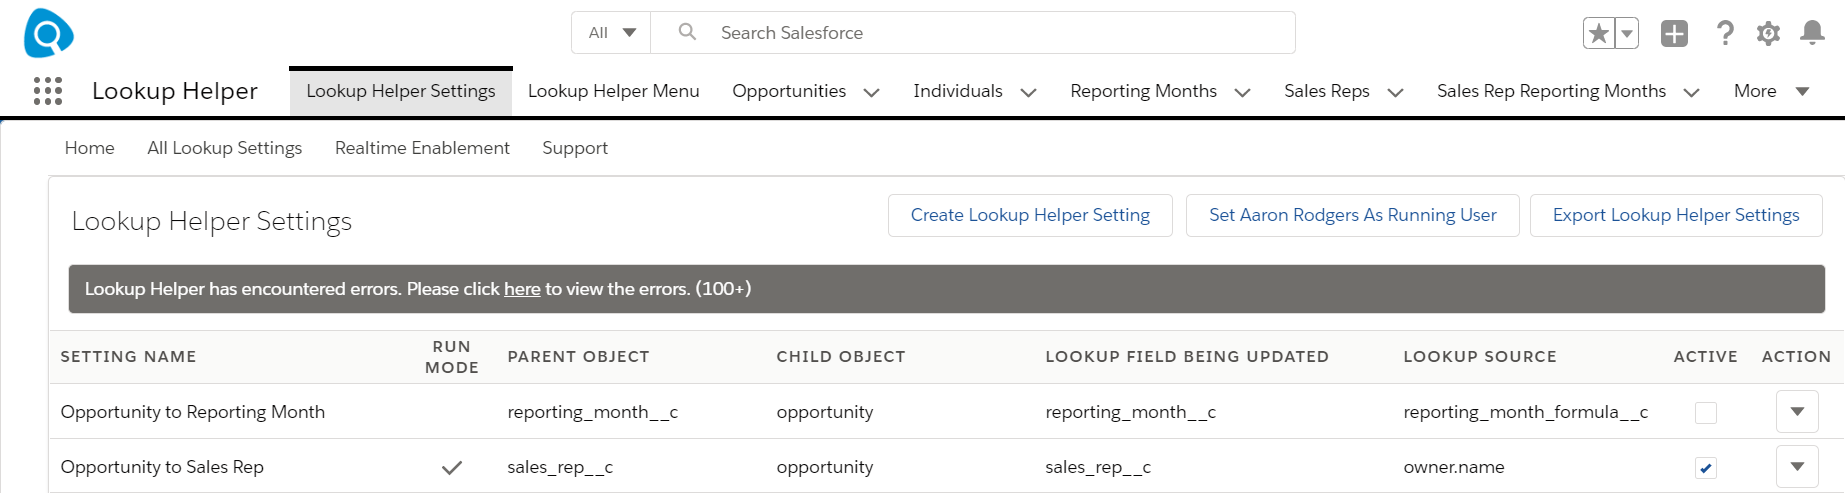Click Create Lookup Helper Setting button
This screenshot has width=1845, height=493.
click(x=1030, y=215)
